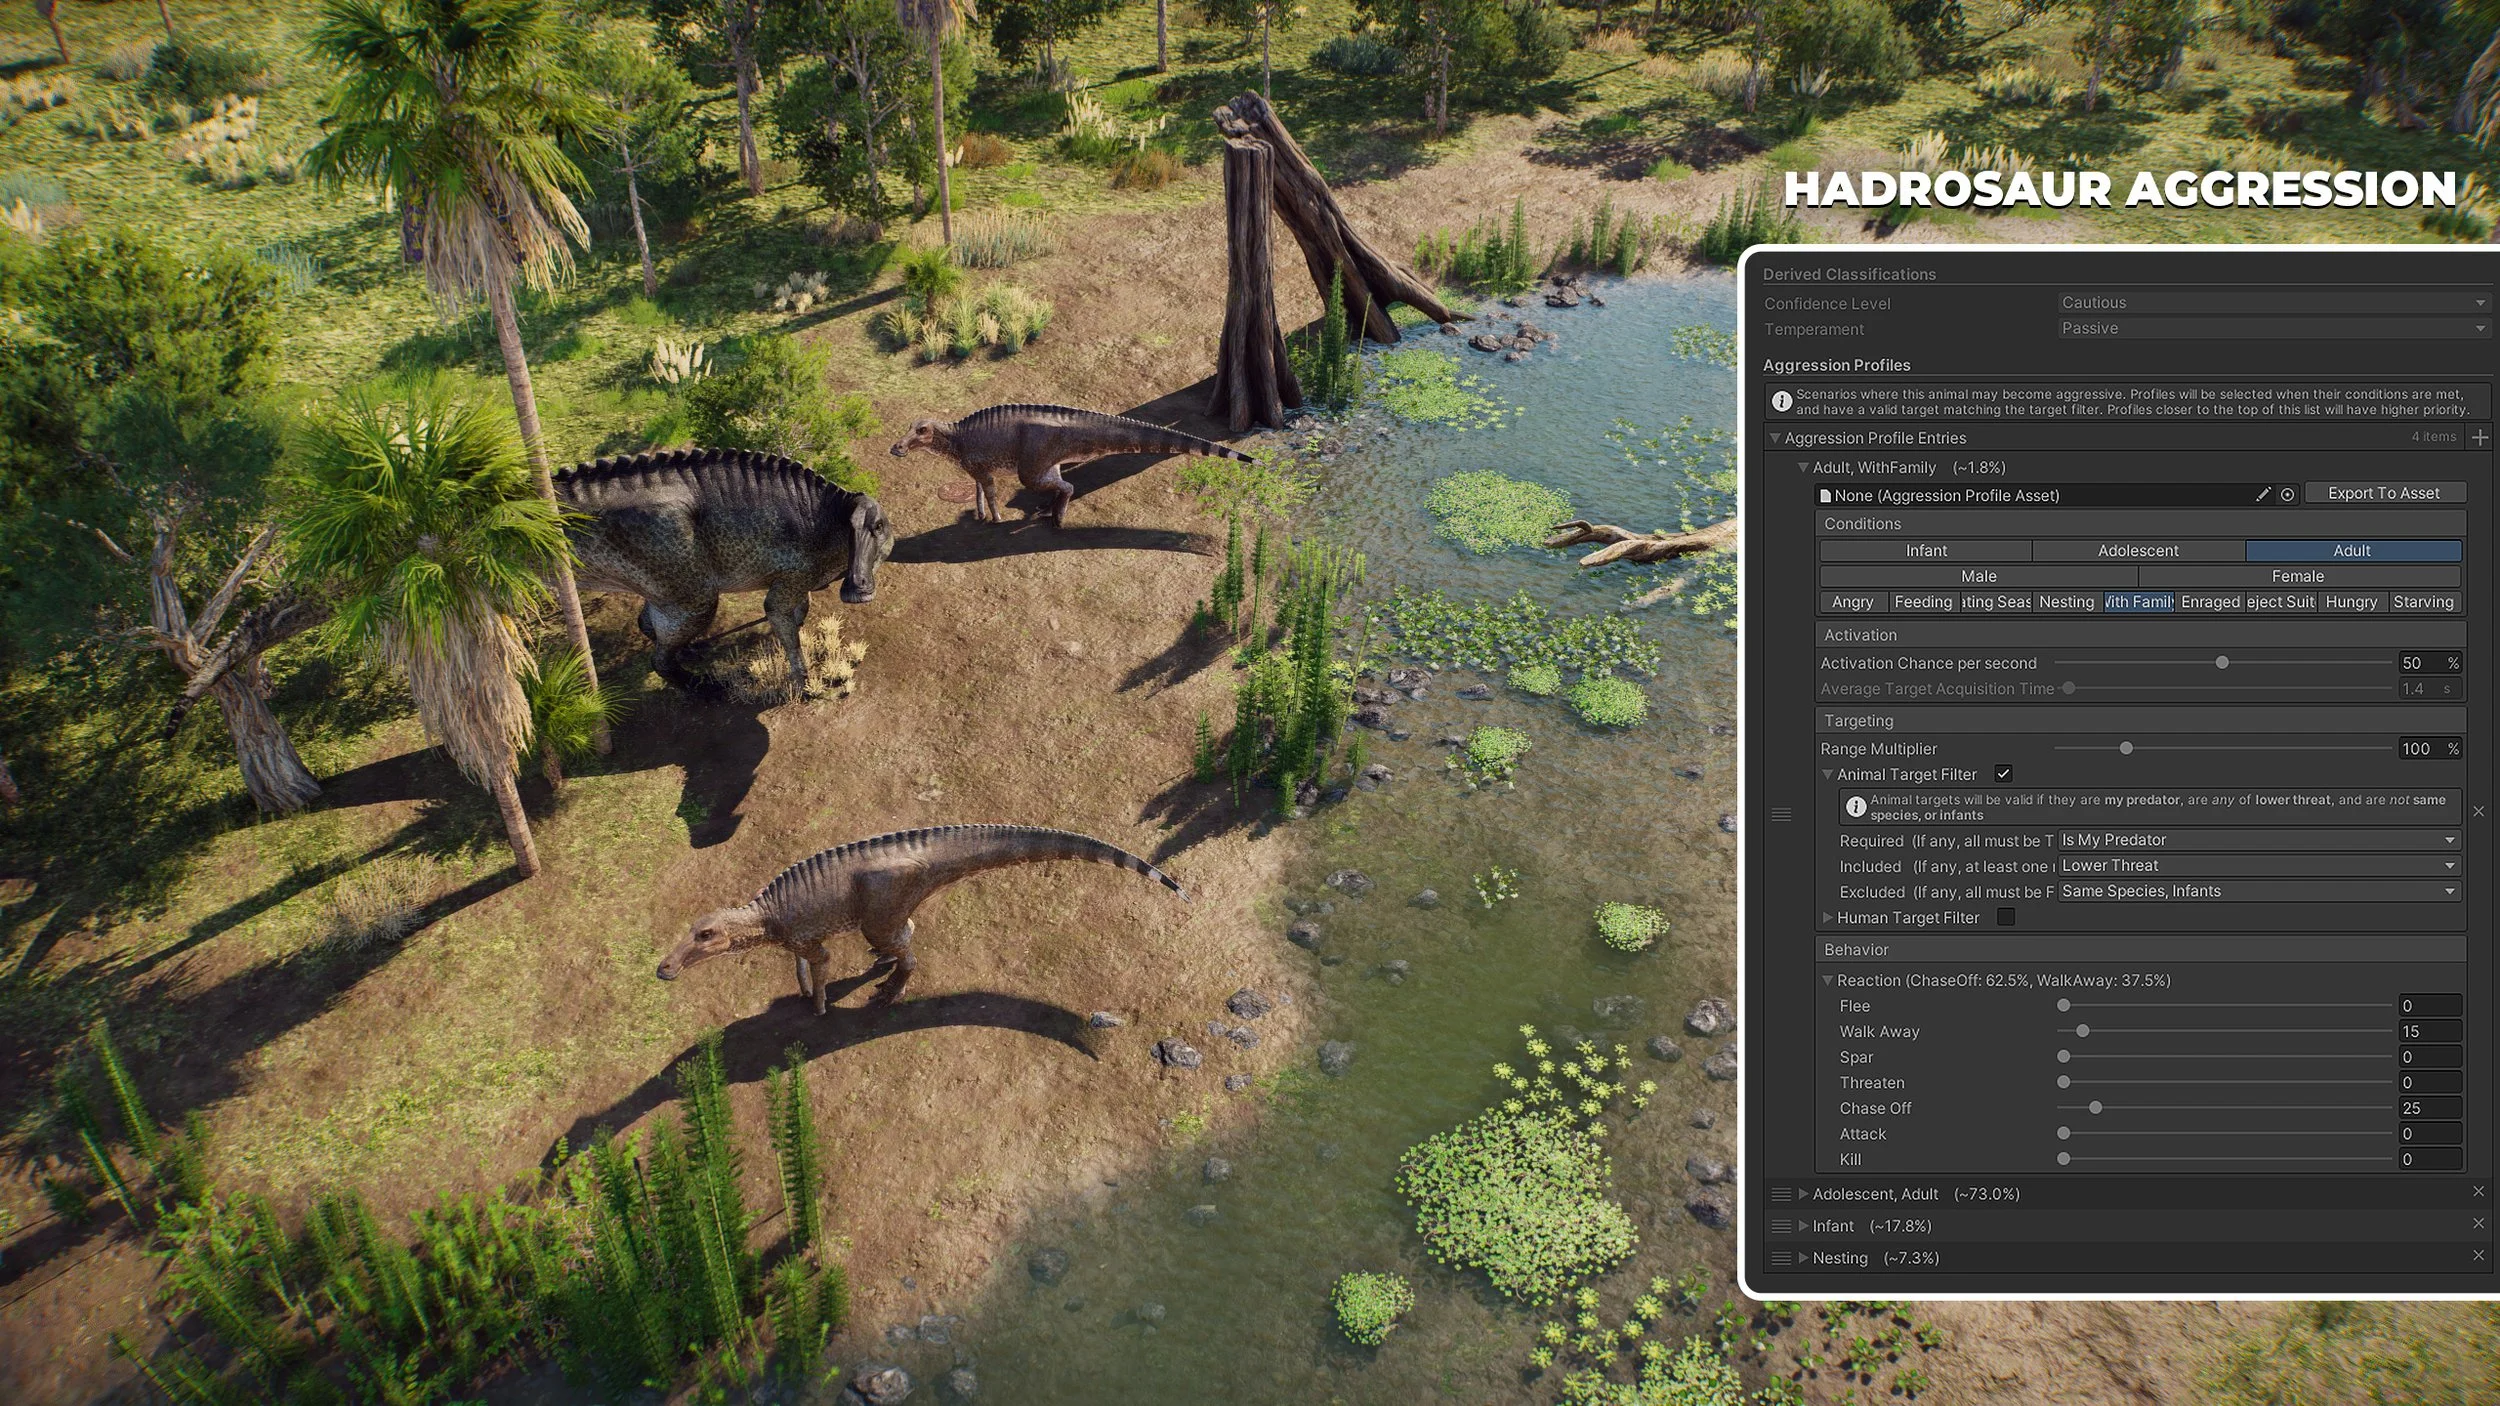
Task: Enable the Human Target Filter checkbox
Action: click(2005, 917)
